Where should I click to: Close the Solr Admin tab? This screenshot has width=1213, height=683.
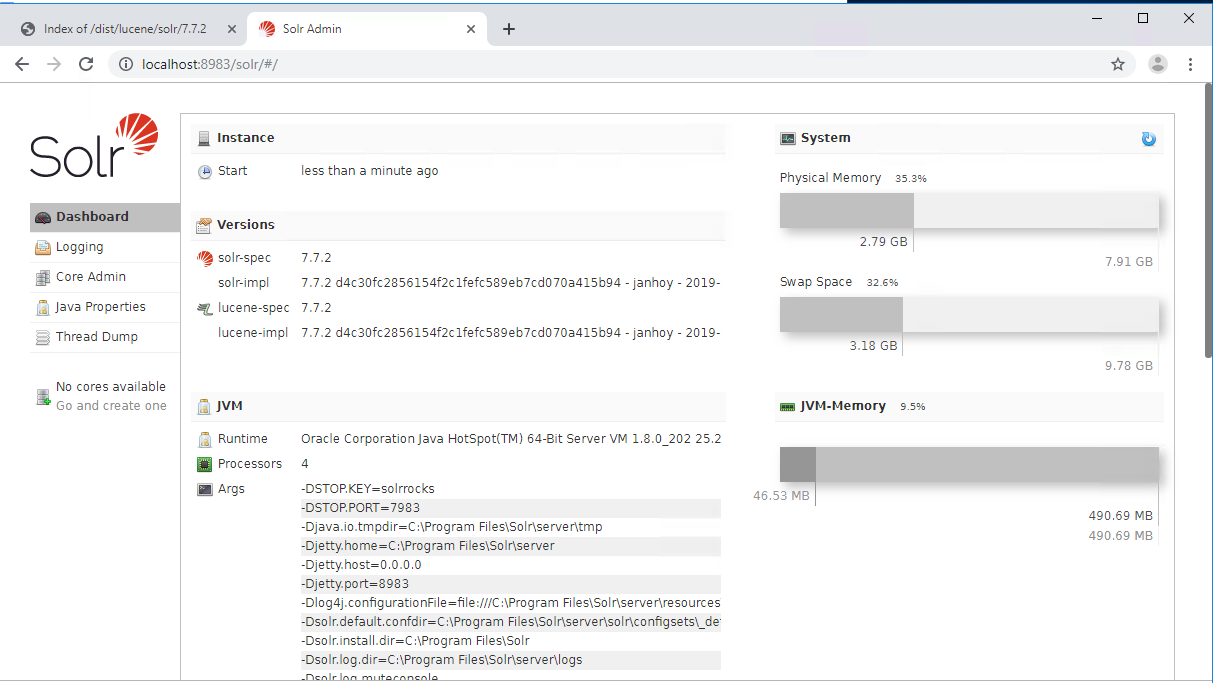(471, 29)
